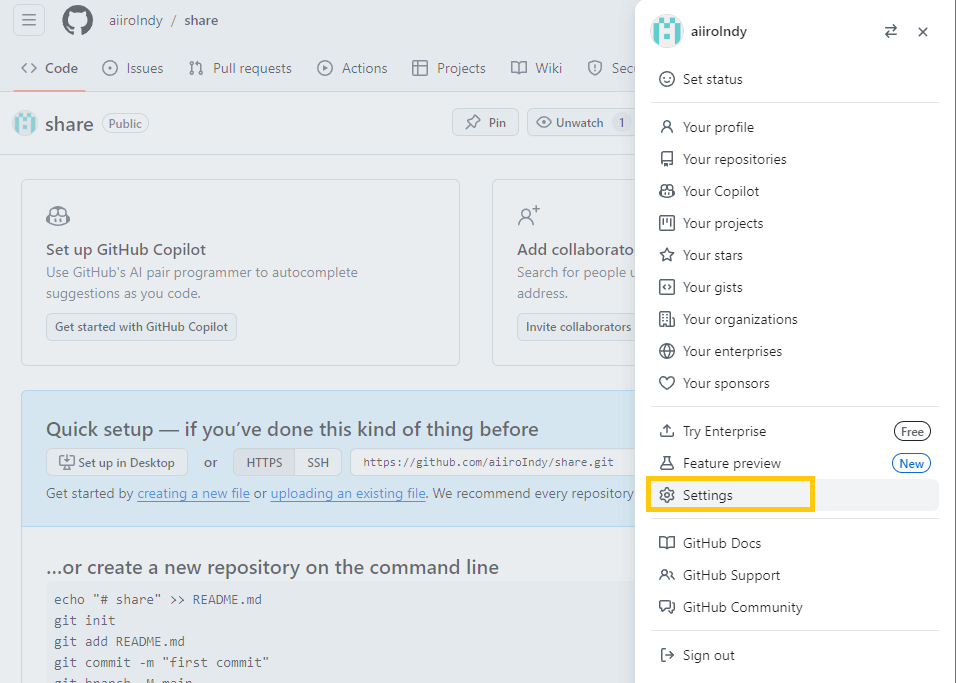Open the hamburger navigation menu

(x=29, y=20)
